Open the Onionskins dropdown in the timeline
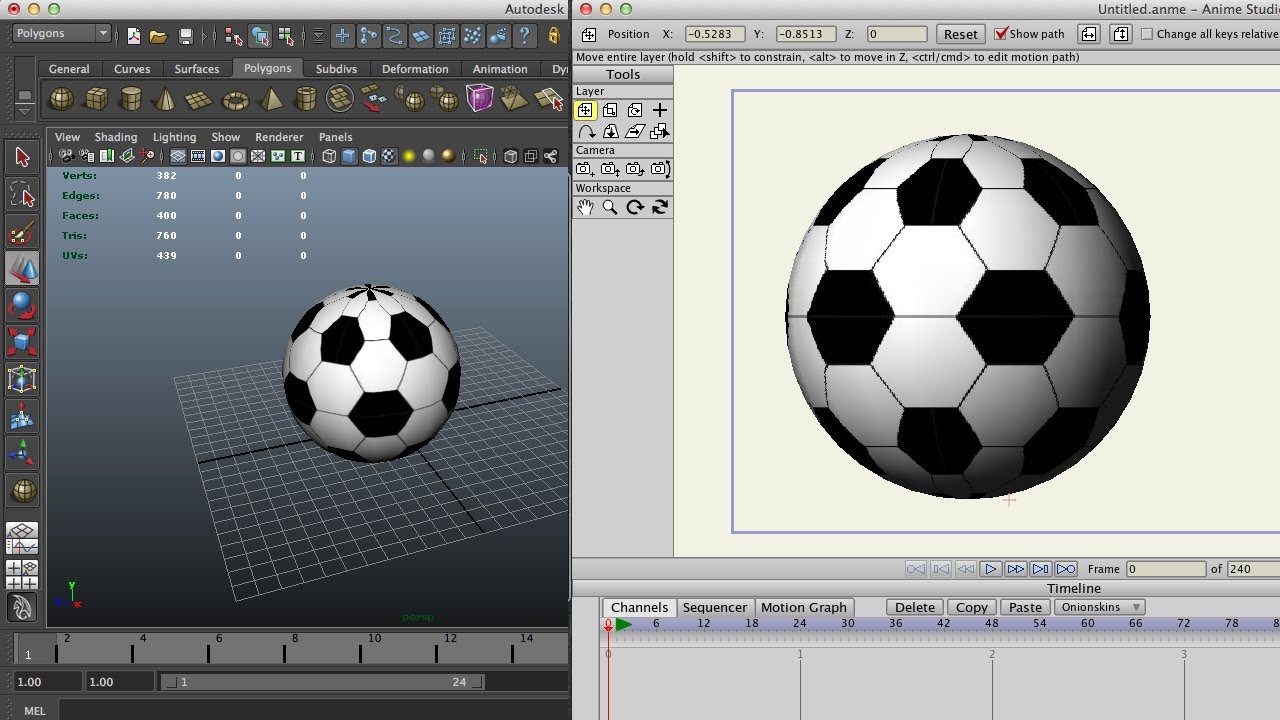The width and height of the screenshot is (1280, 720). pyautogui.click(x=1102, y=607)
